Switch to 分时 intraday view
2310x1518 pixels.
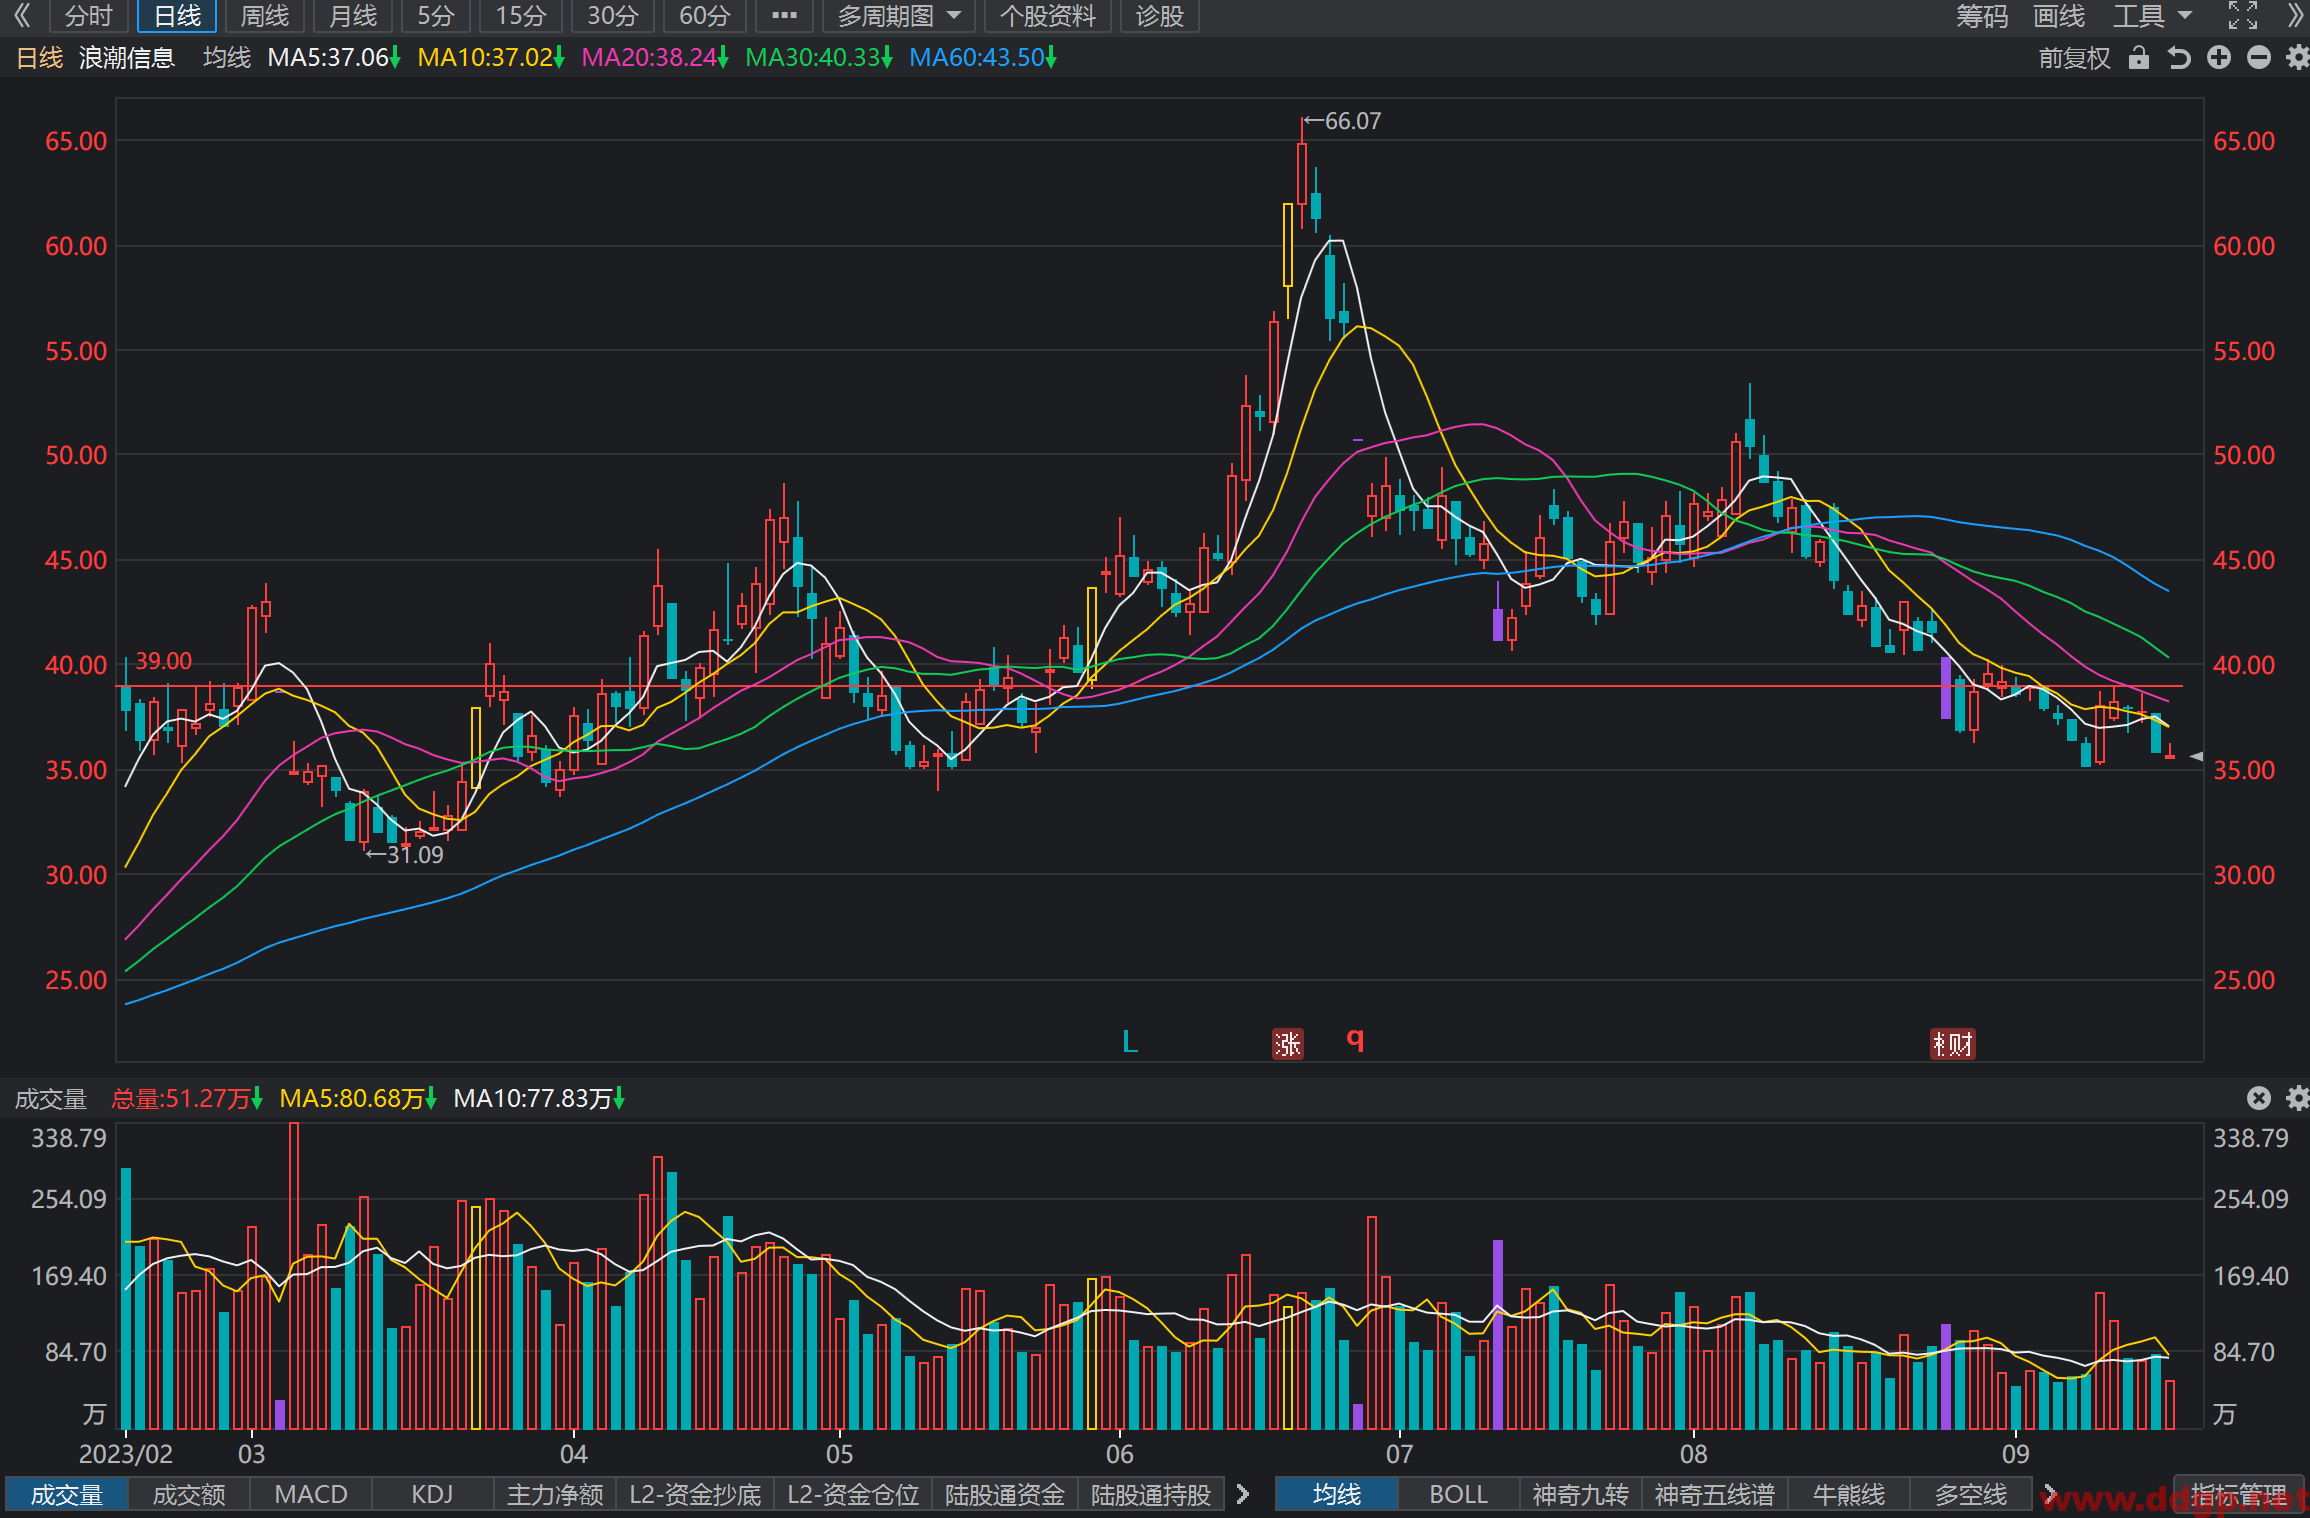88,16
